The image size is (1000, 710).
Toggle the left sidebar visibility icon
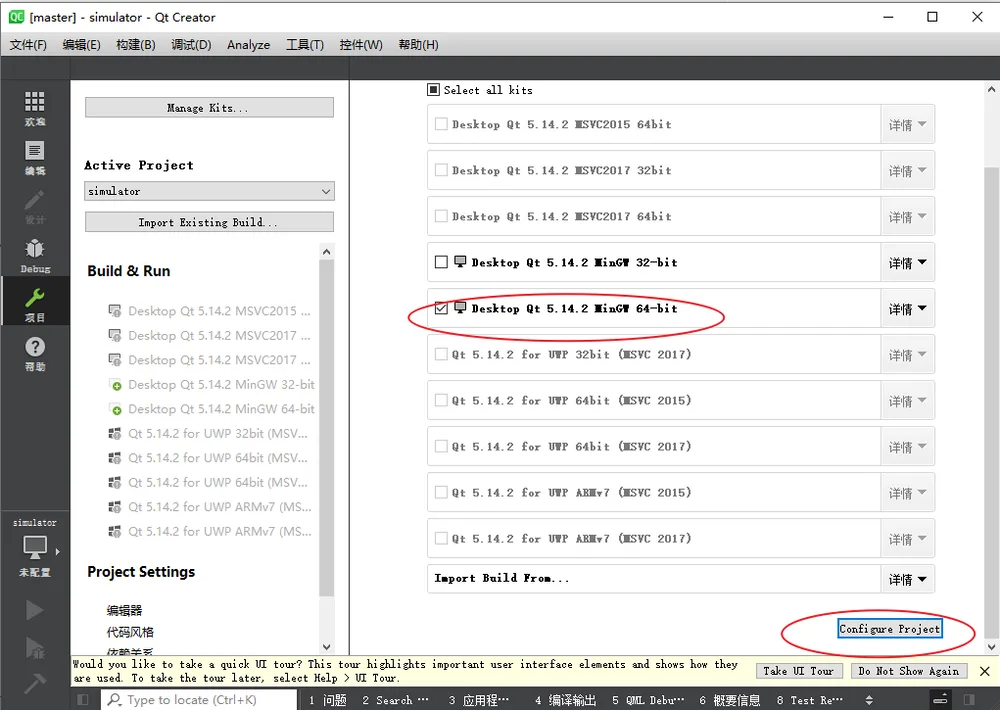coord(83,700)
